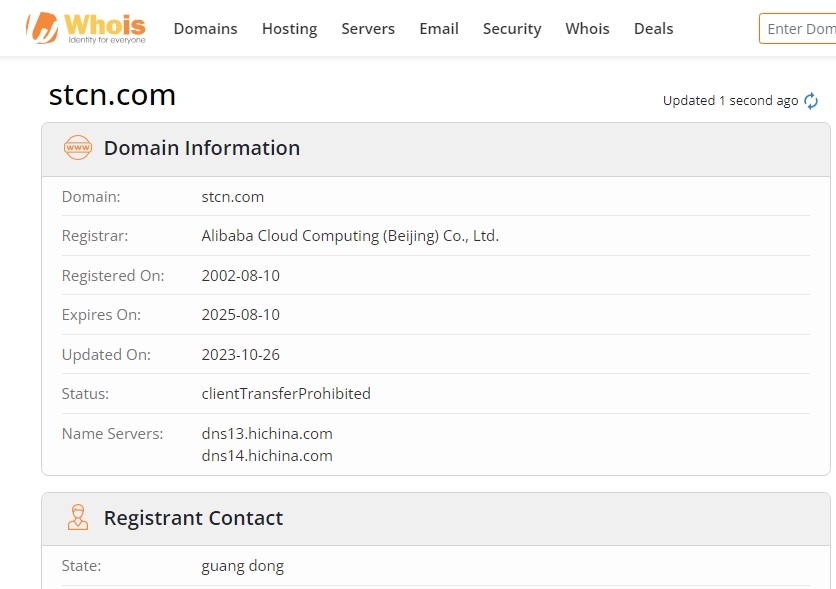Image resolution: width=836 pixels, height=589 pixels.
Task: Click the clientTransferProhibited status value
Action: pos(286,394)
